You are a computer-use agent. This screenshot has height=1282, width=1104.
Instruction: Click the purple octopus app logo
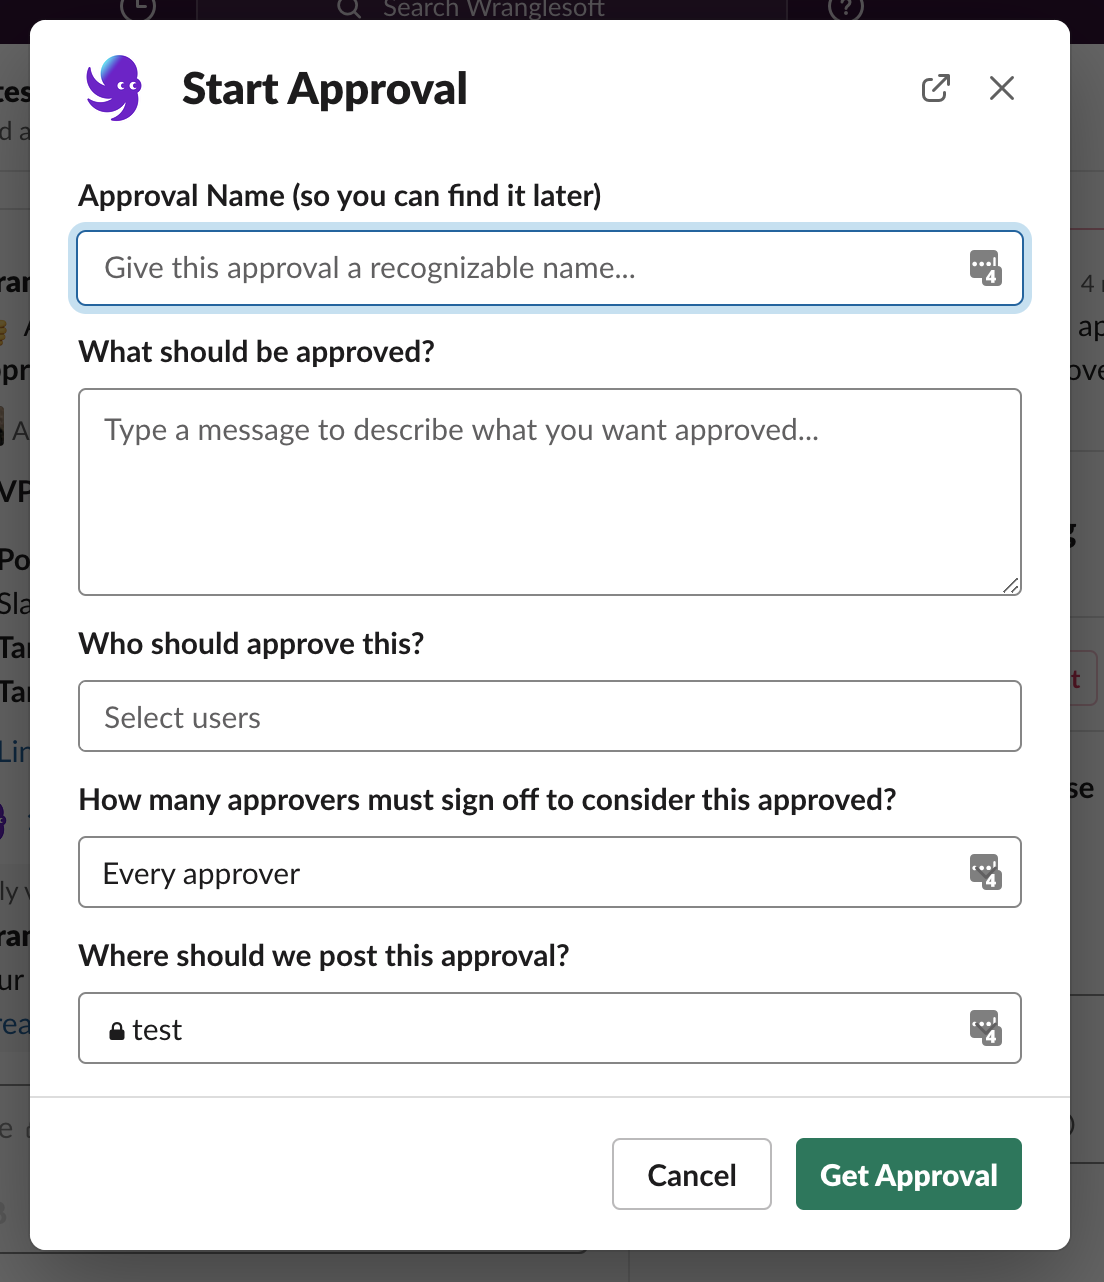(x=113, y=88)
